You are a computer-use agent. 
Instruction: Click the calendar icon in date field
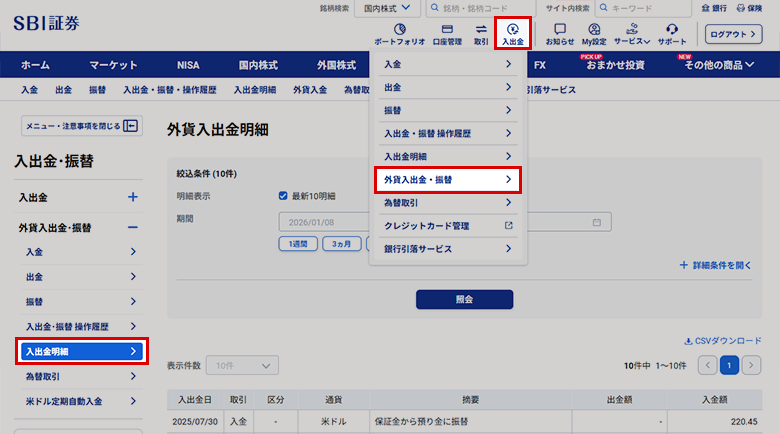click(x=597, y=222)
